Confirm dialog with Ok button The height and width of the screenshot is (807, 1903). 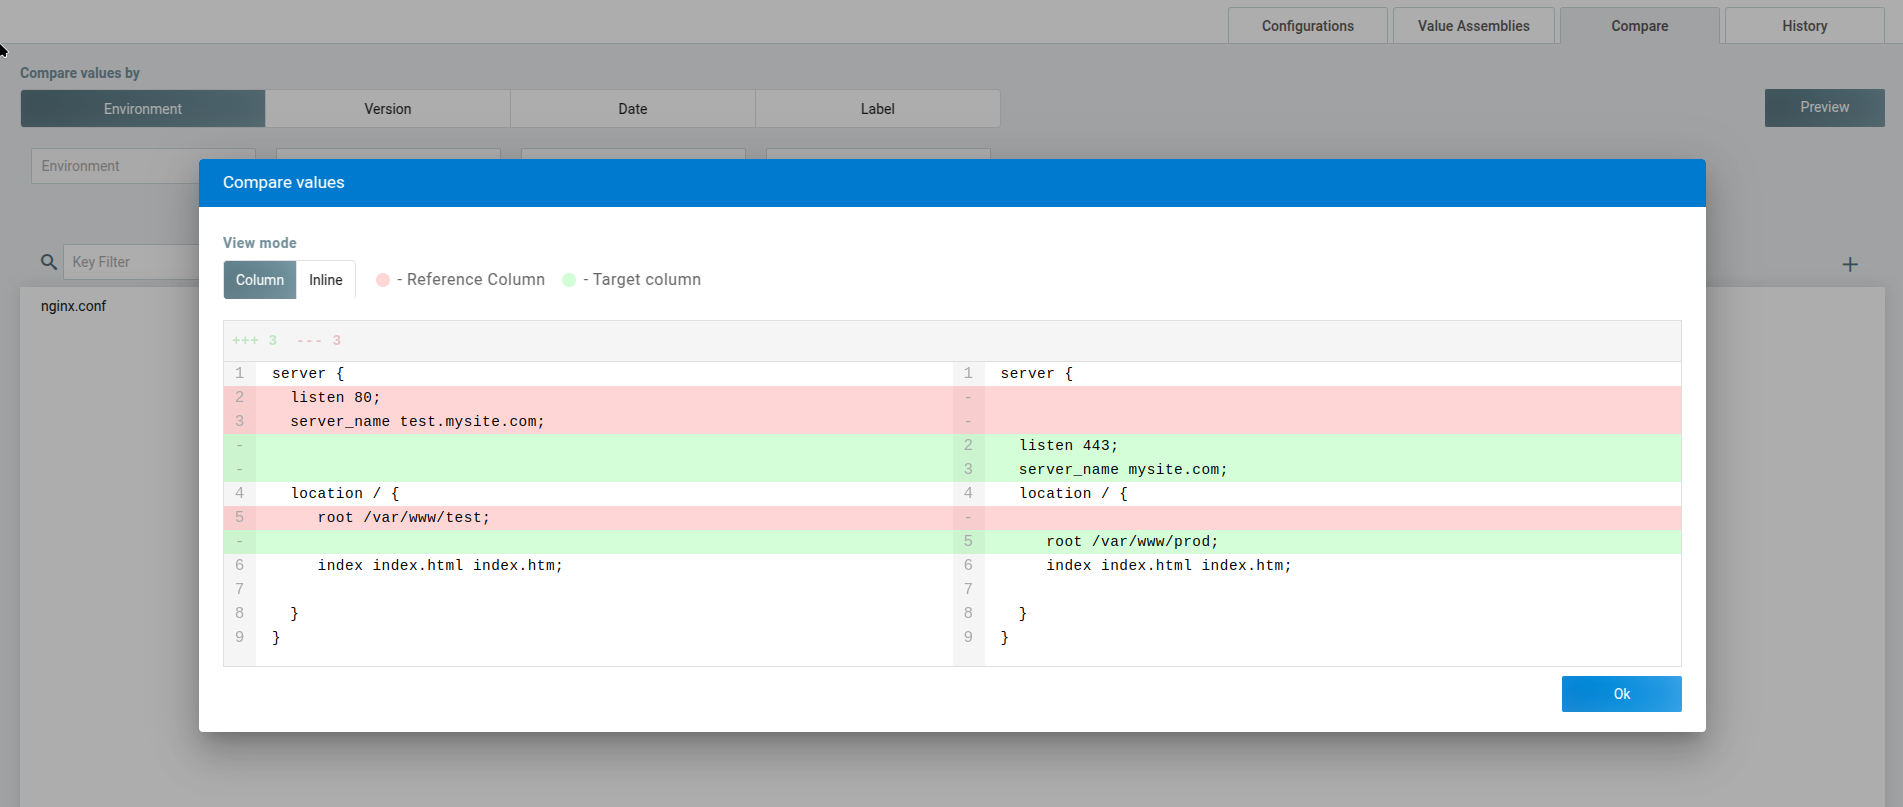(x=1621, y=694)
